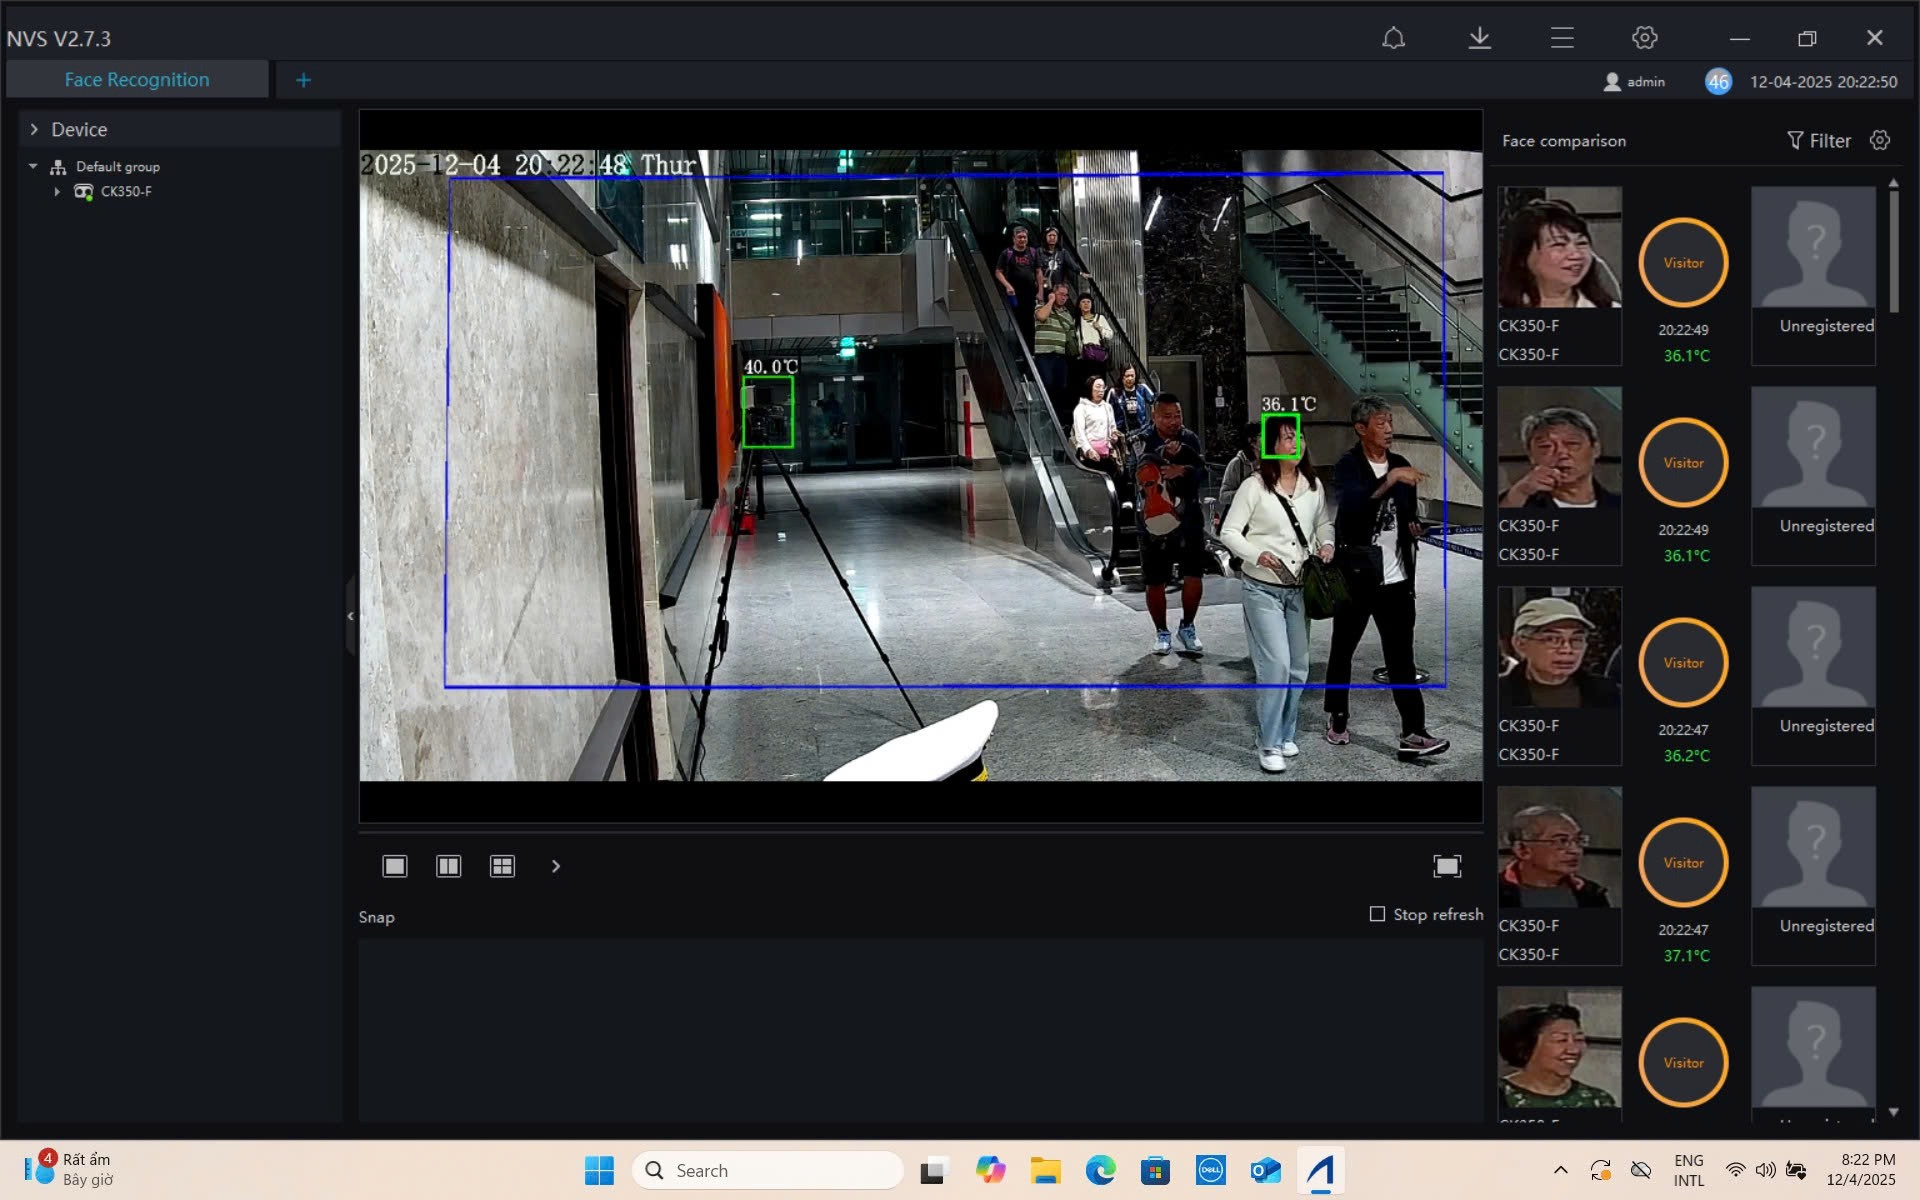
Task: Switch to single-window video layout
Action: (395, 866)
